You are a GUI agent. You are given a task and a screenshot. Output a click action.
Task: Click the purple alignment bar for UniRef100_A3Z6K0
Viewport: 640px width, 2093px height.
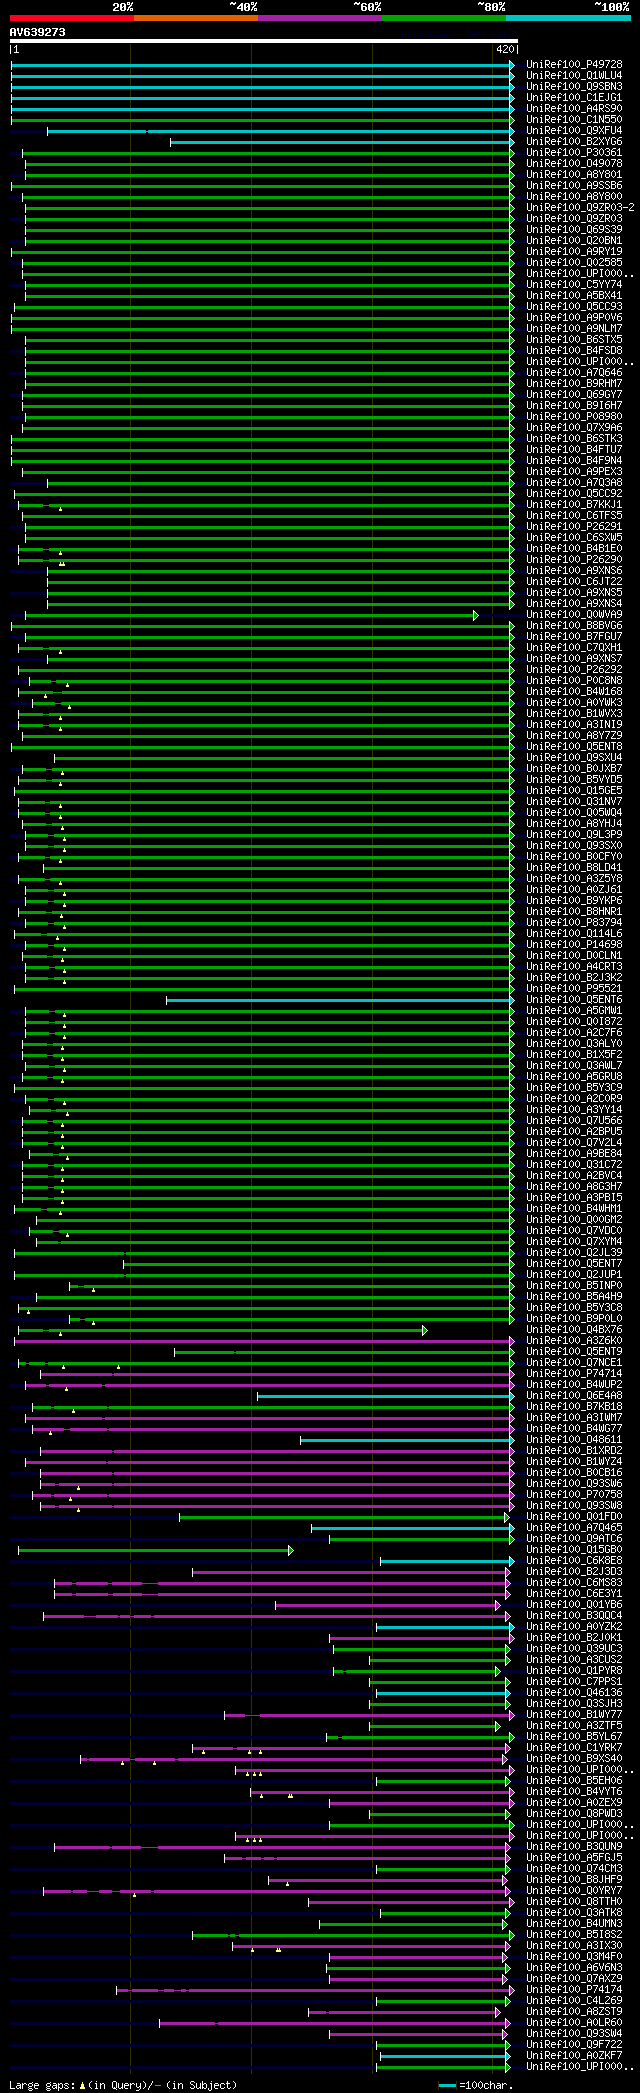coord(262,1341)
